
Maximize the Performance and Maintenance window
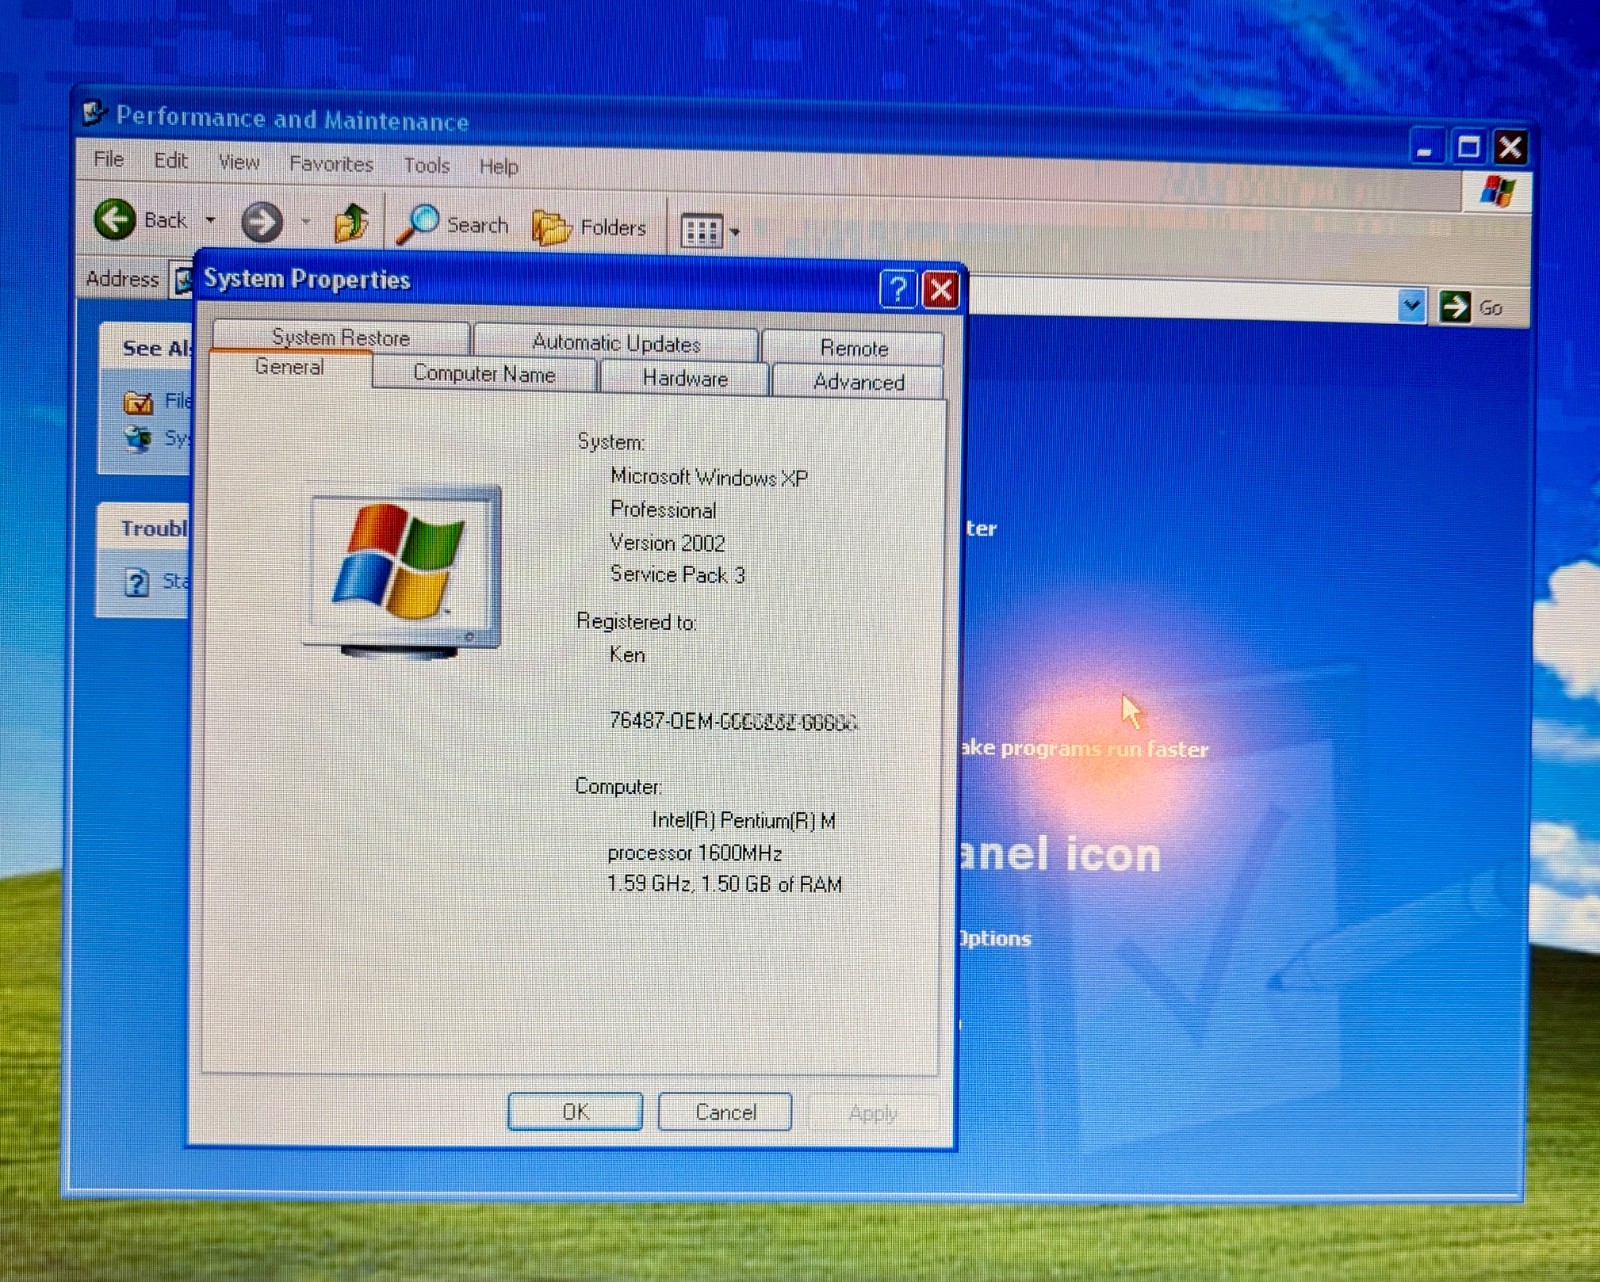pos(1468,148)
